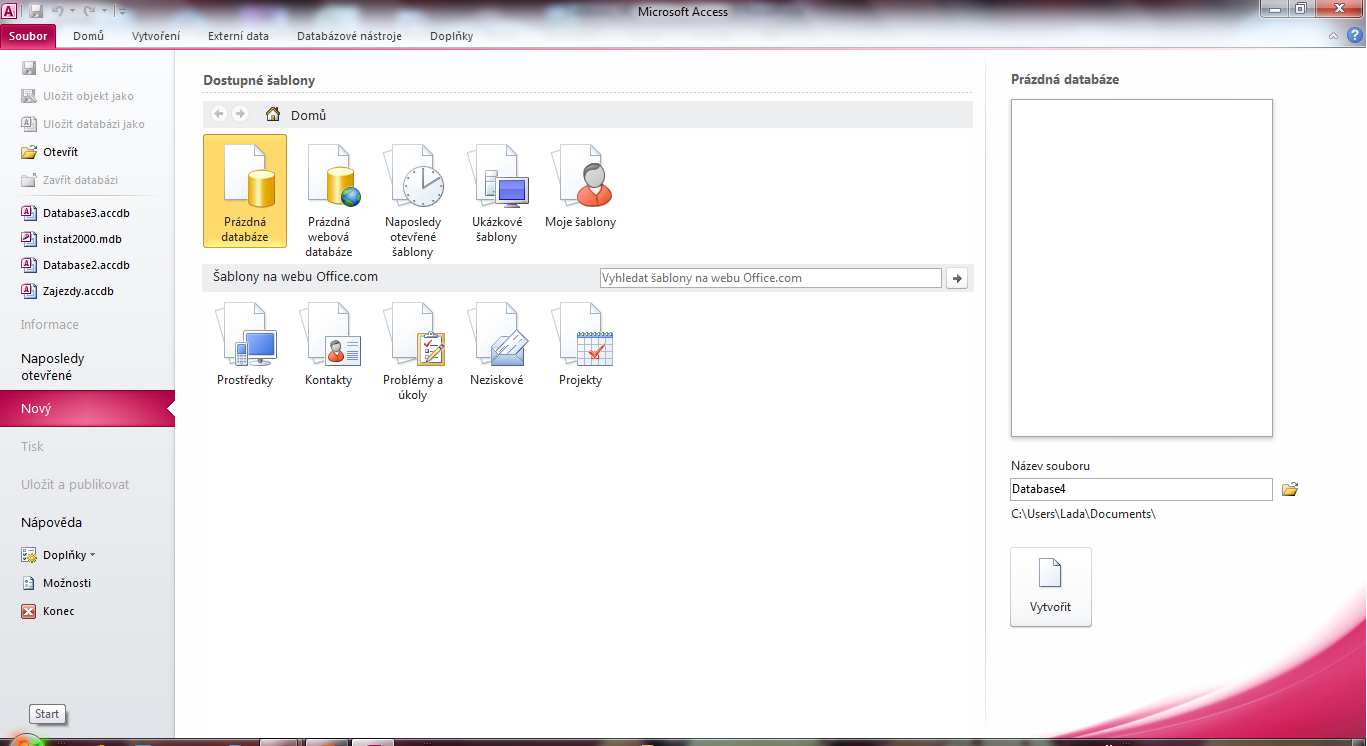This screenshot has width=1367, height=746.
Task: Open Moje šablony
Action: [580, 186]
